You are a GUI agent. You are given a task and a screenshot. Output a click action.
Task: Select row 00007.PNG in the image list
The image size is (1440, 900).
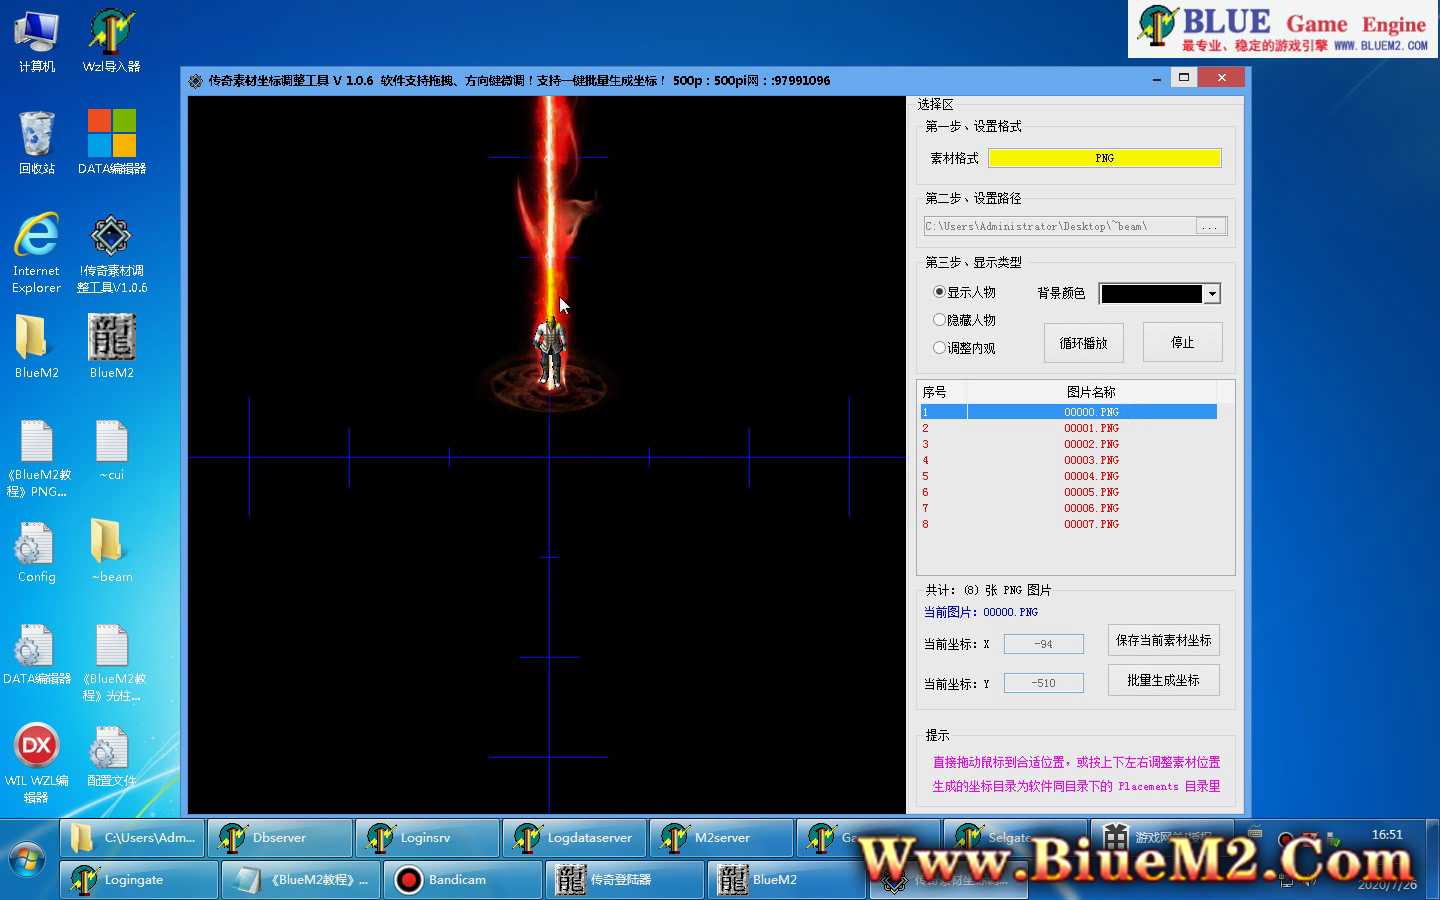[x=1068, y=524]
